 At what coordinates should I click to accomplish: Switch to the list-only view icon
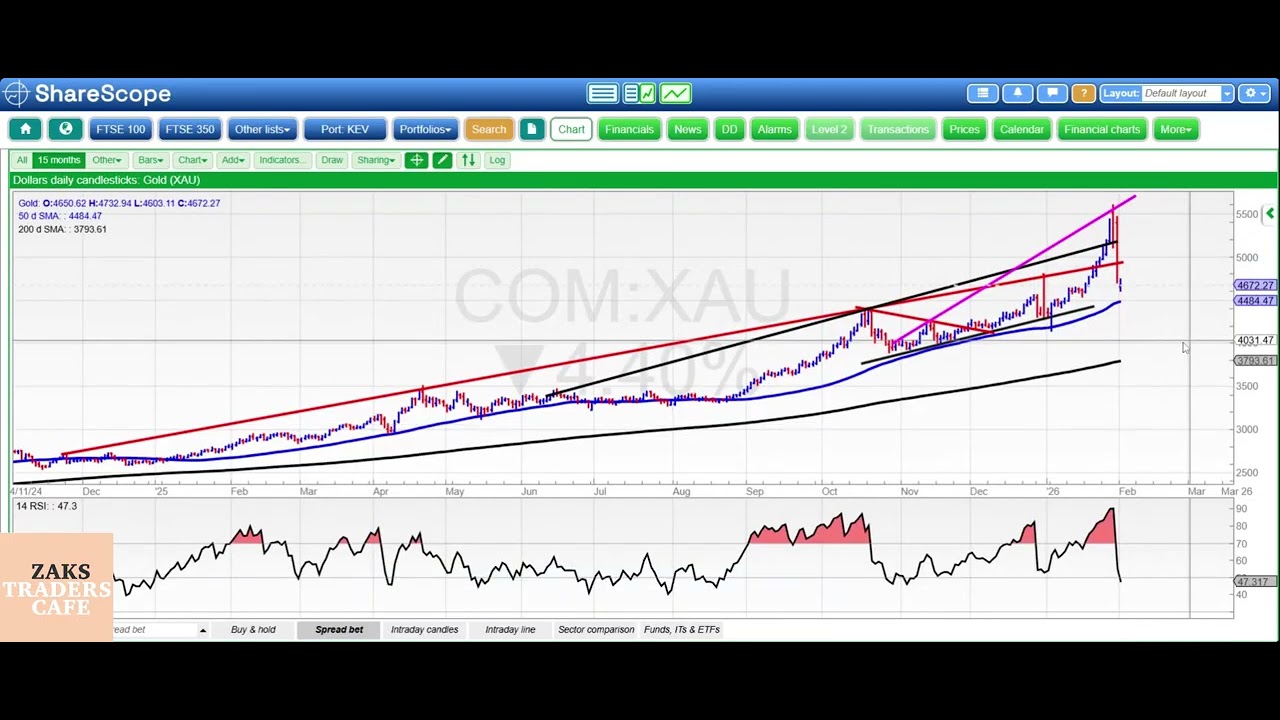pos(602,94)
